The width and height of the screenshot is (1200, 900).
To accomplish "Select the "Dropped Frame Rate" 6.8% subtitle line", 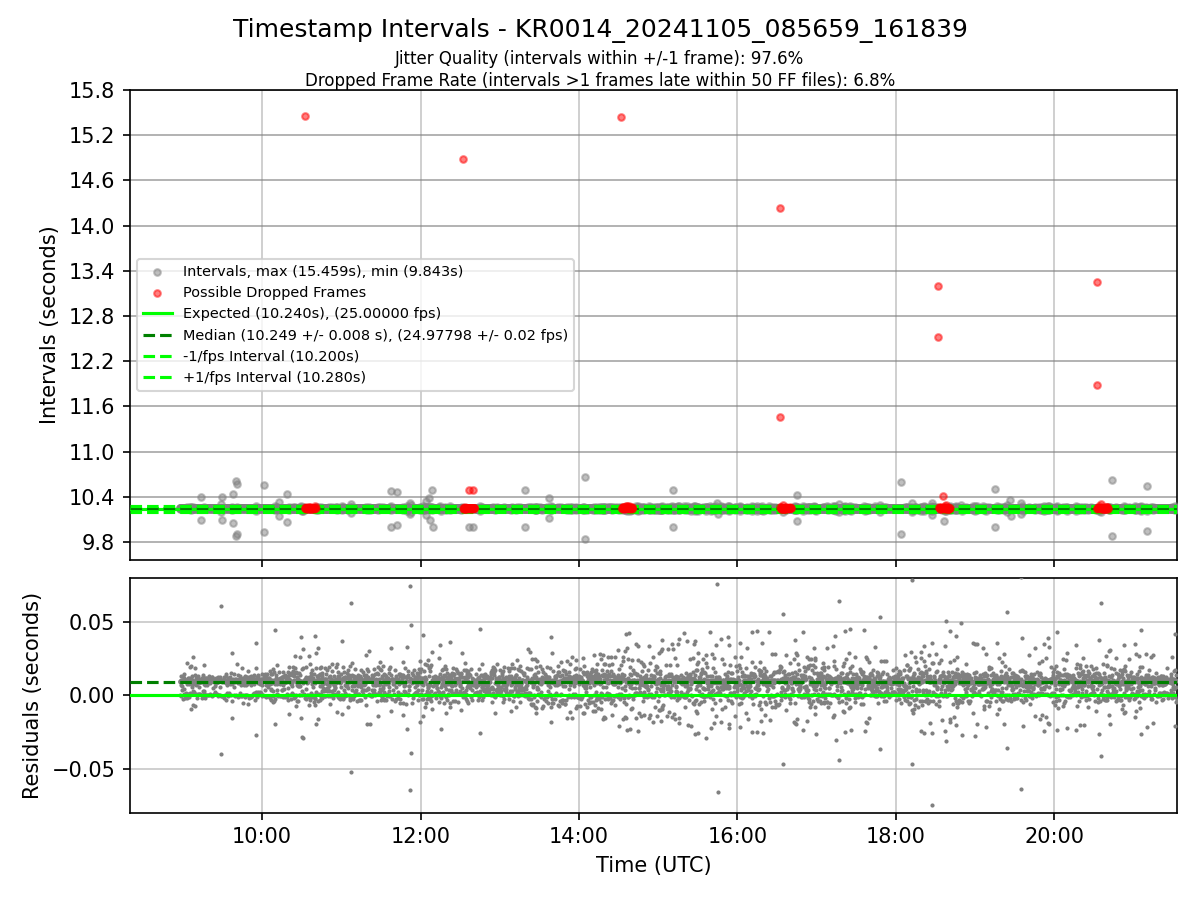I will (x=600, y=80).
